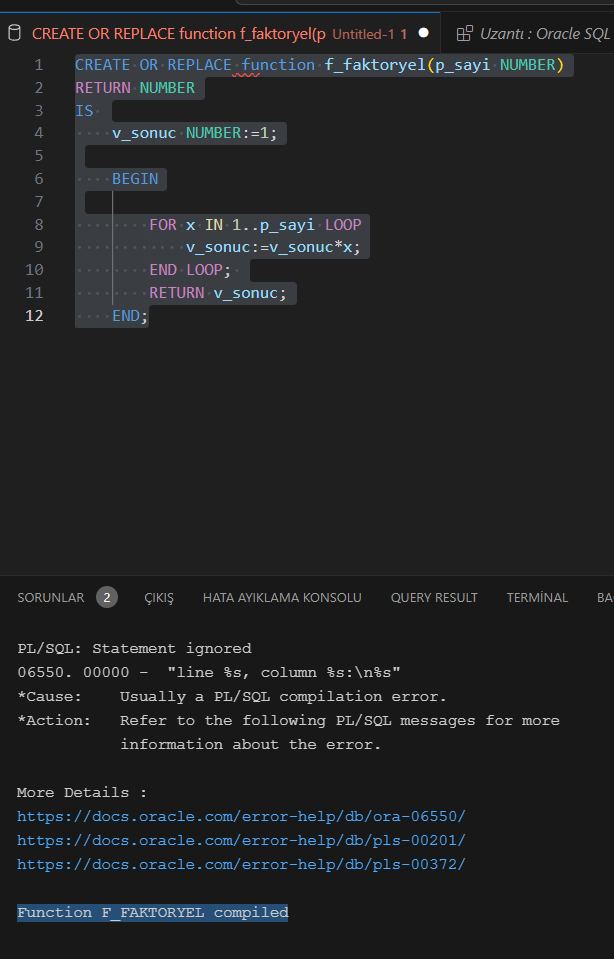Click 'PL/SQL: Statement ignored' output line

click(x=135, y=648)
